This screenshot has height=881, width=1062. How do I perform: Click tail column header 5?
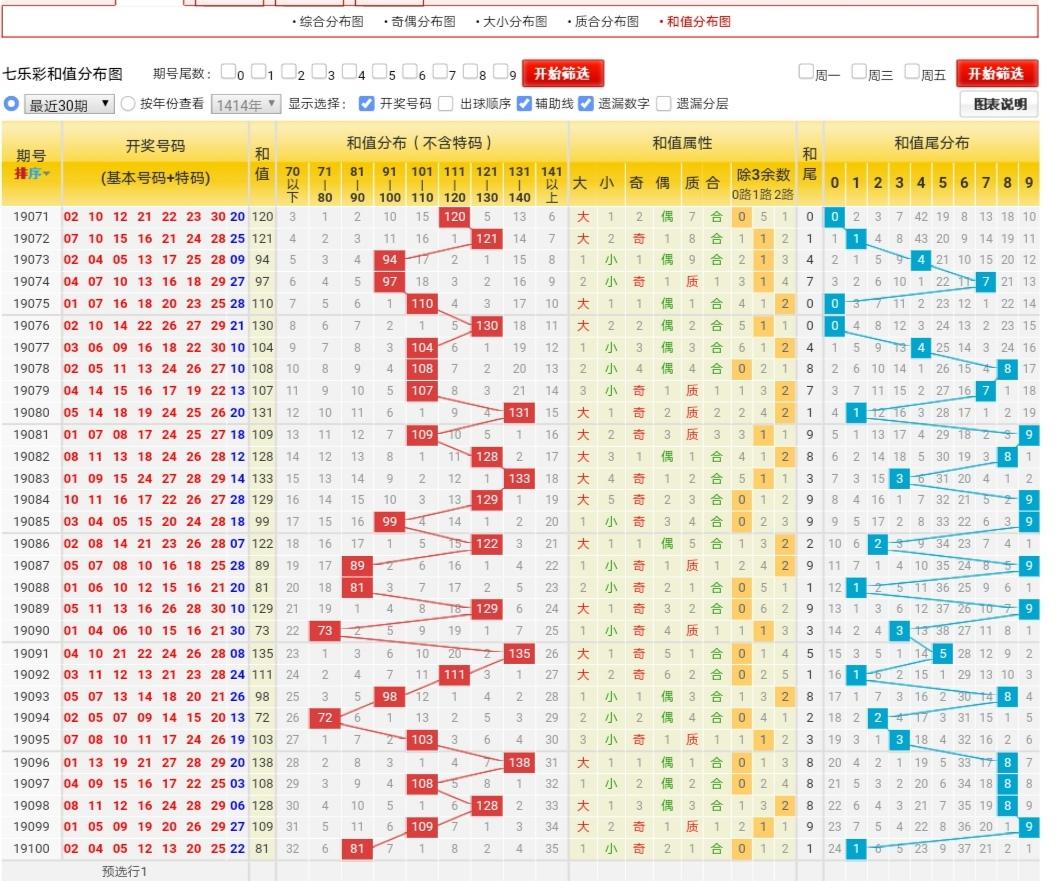pos(943,182)
